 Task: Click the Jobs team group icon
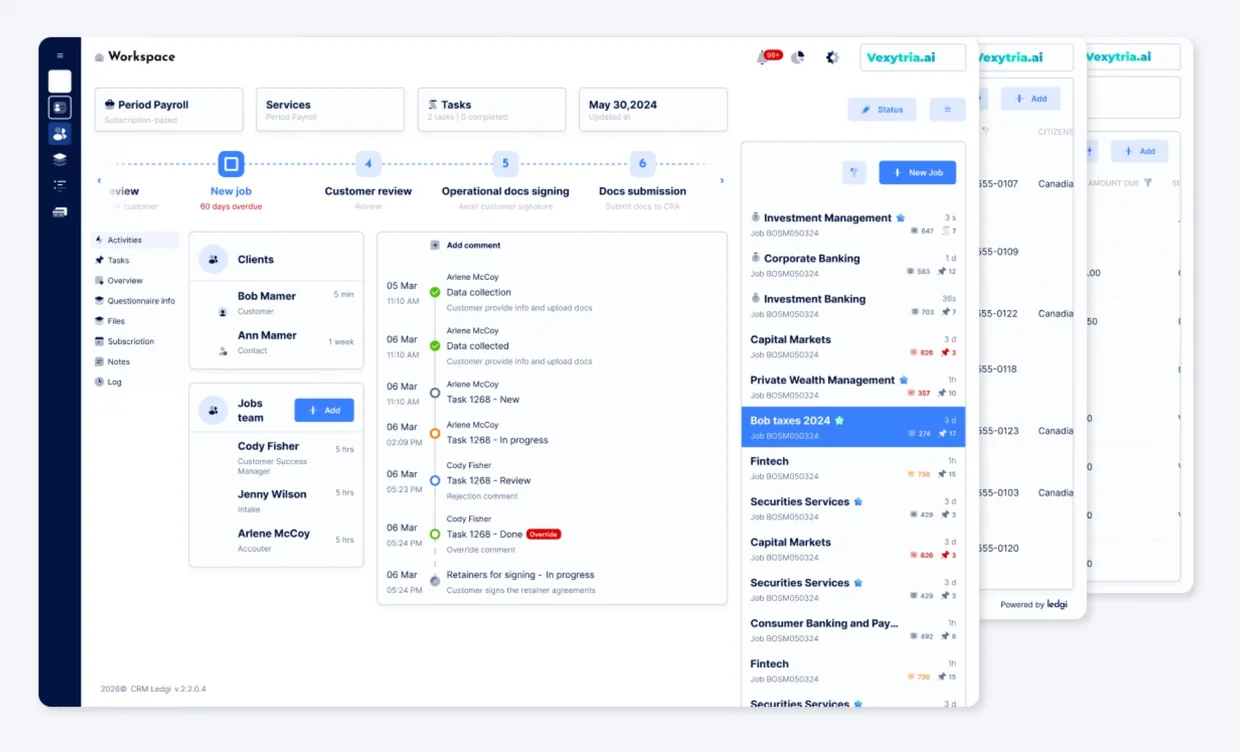point(213,410)
